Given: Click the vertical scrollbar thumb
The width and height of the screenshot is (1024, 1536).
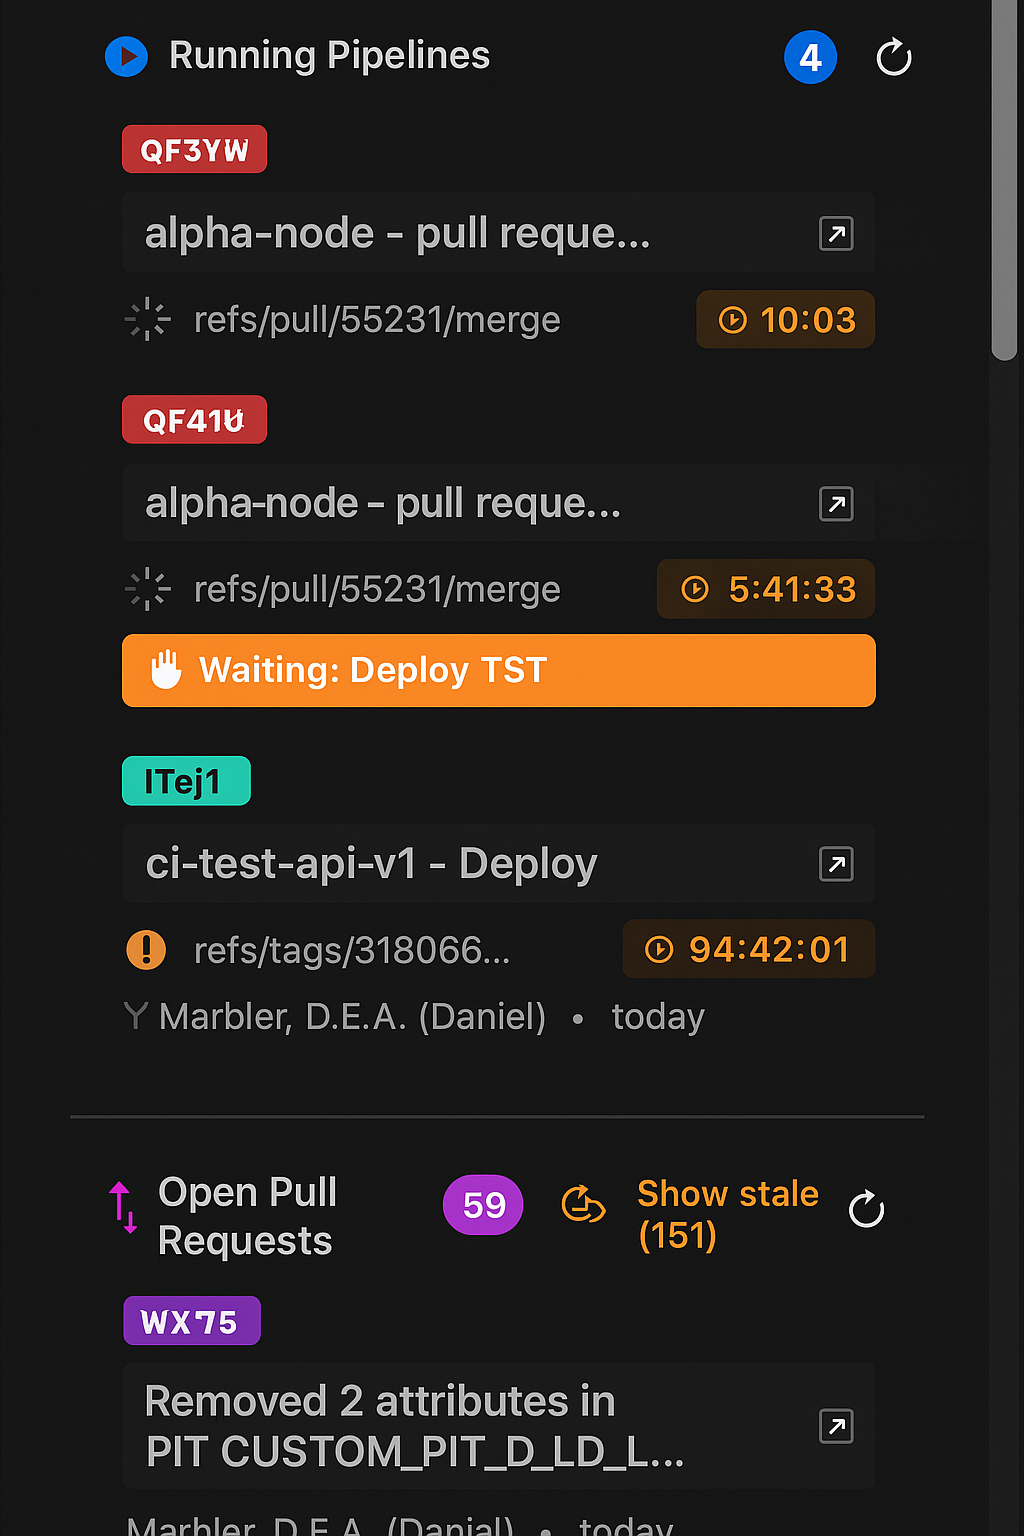Looking at the screenshot, I should 1004,180.
